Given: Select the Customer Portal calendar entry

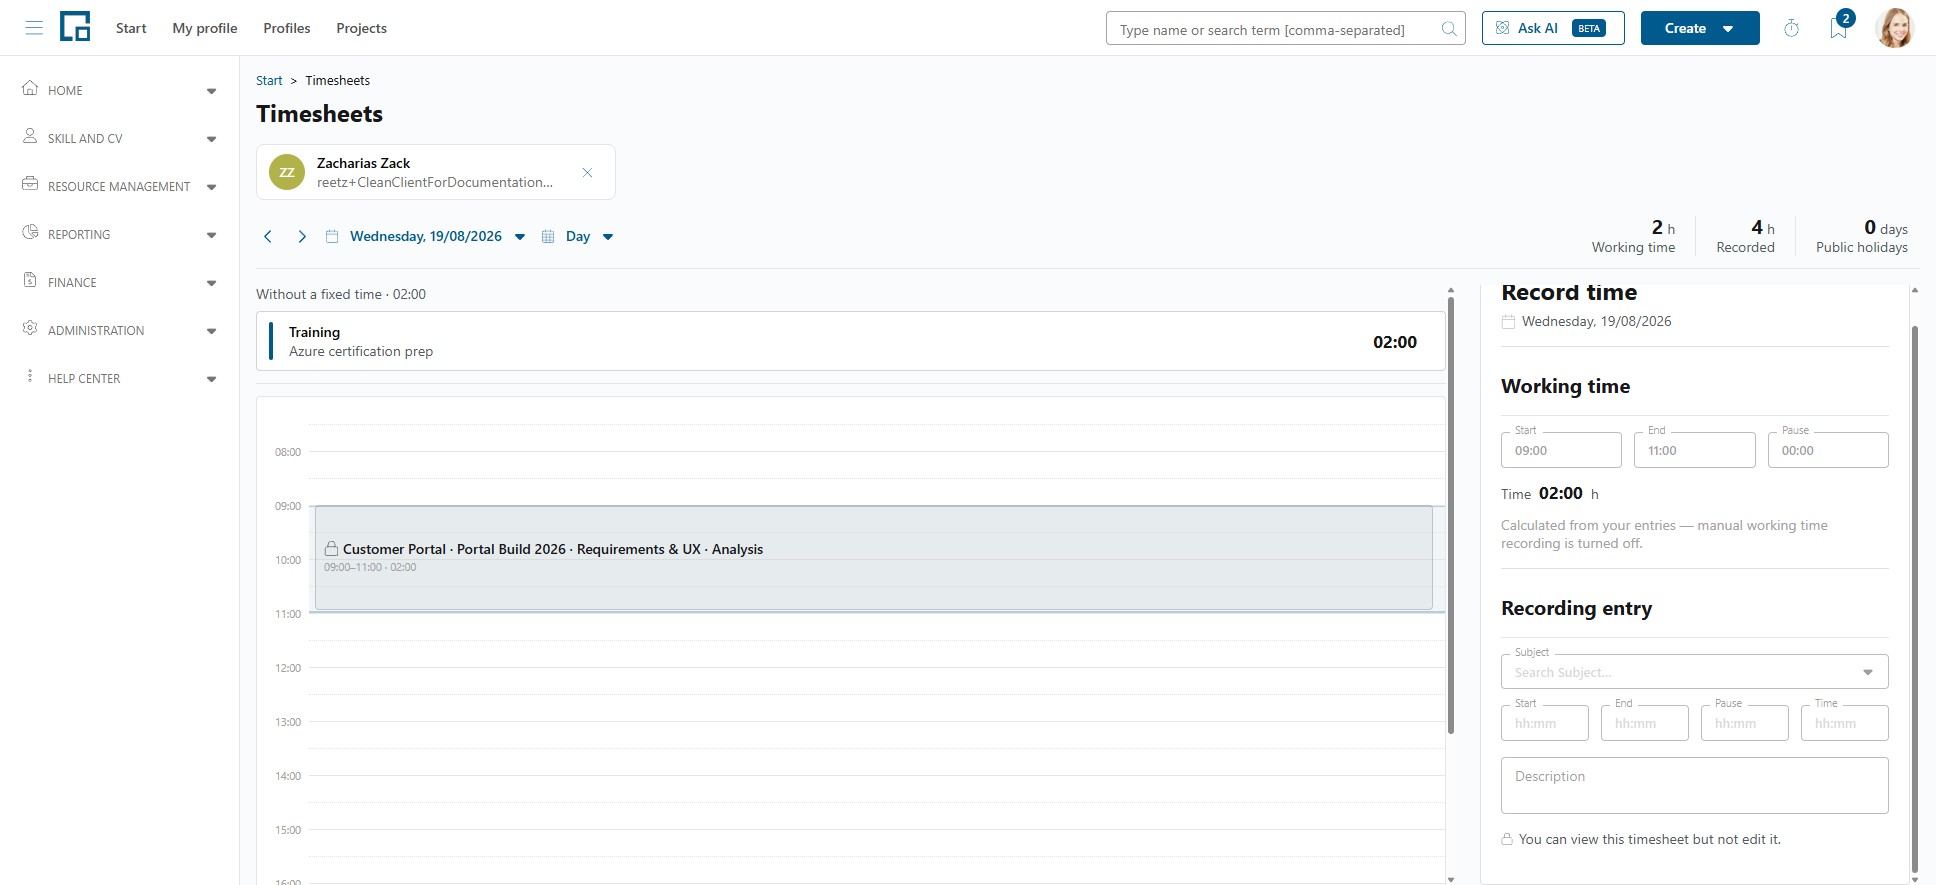Looking at the screenshot, I should 873,558.
